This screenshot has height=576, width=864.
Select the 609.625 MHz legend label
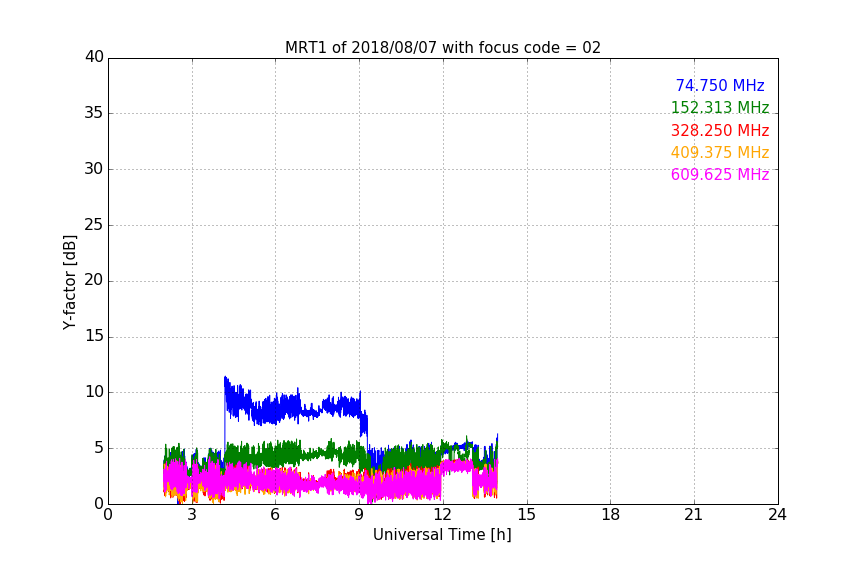click(720, 174)
